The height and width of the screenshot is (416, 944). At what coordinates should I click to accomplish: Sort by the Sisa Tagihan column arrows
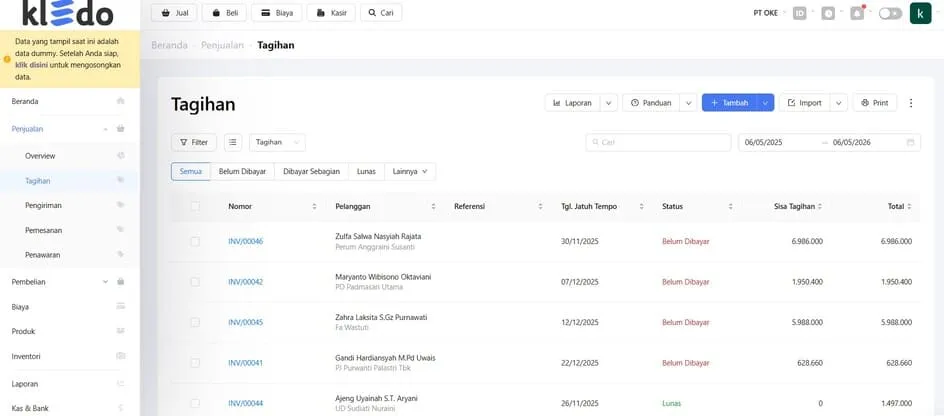pyautogui.click(x=820, y=206)
